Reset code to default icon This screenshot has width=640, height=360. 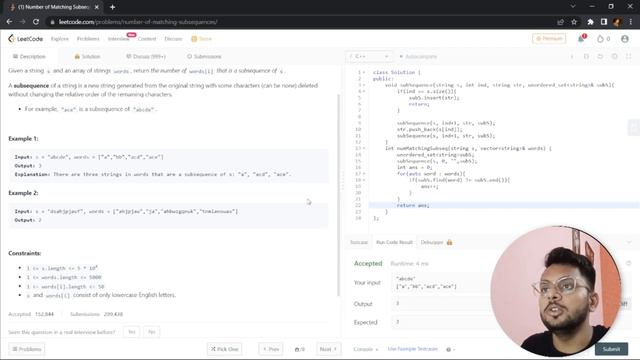tap(600, 56)
